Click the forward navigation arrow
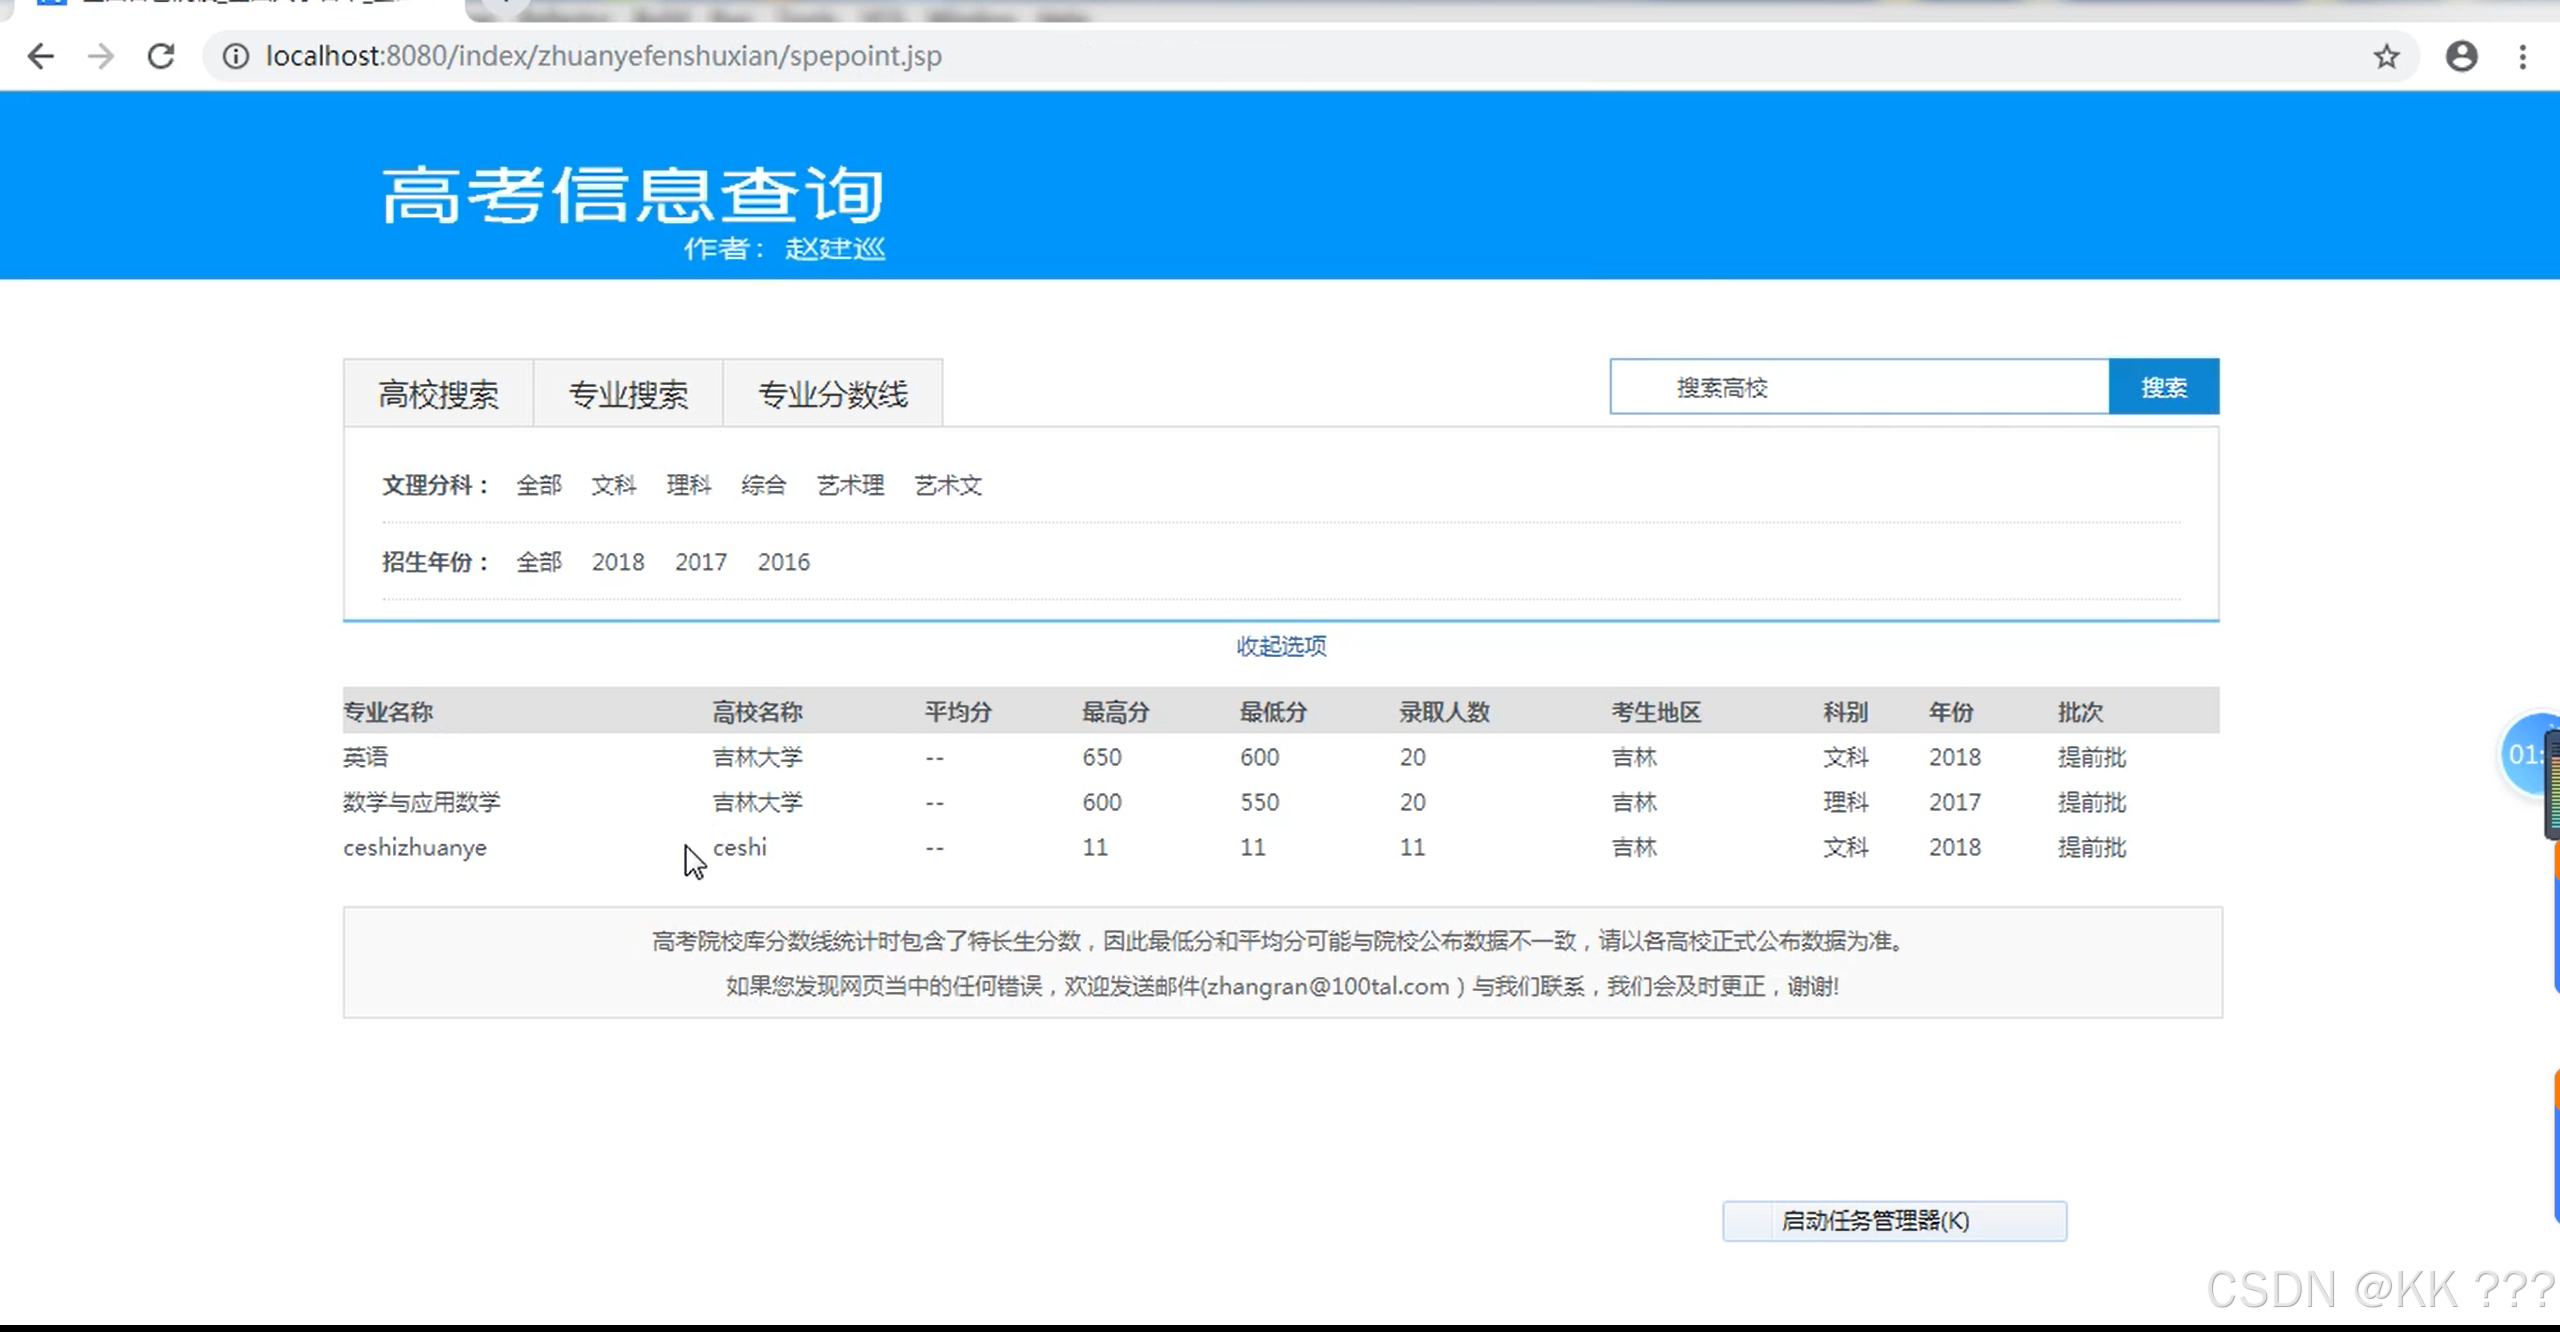Viewport: 2560px width, 1332px height. coord(100,56)
